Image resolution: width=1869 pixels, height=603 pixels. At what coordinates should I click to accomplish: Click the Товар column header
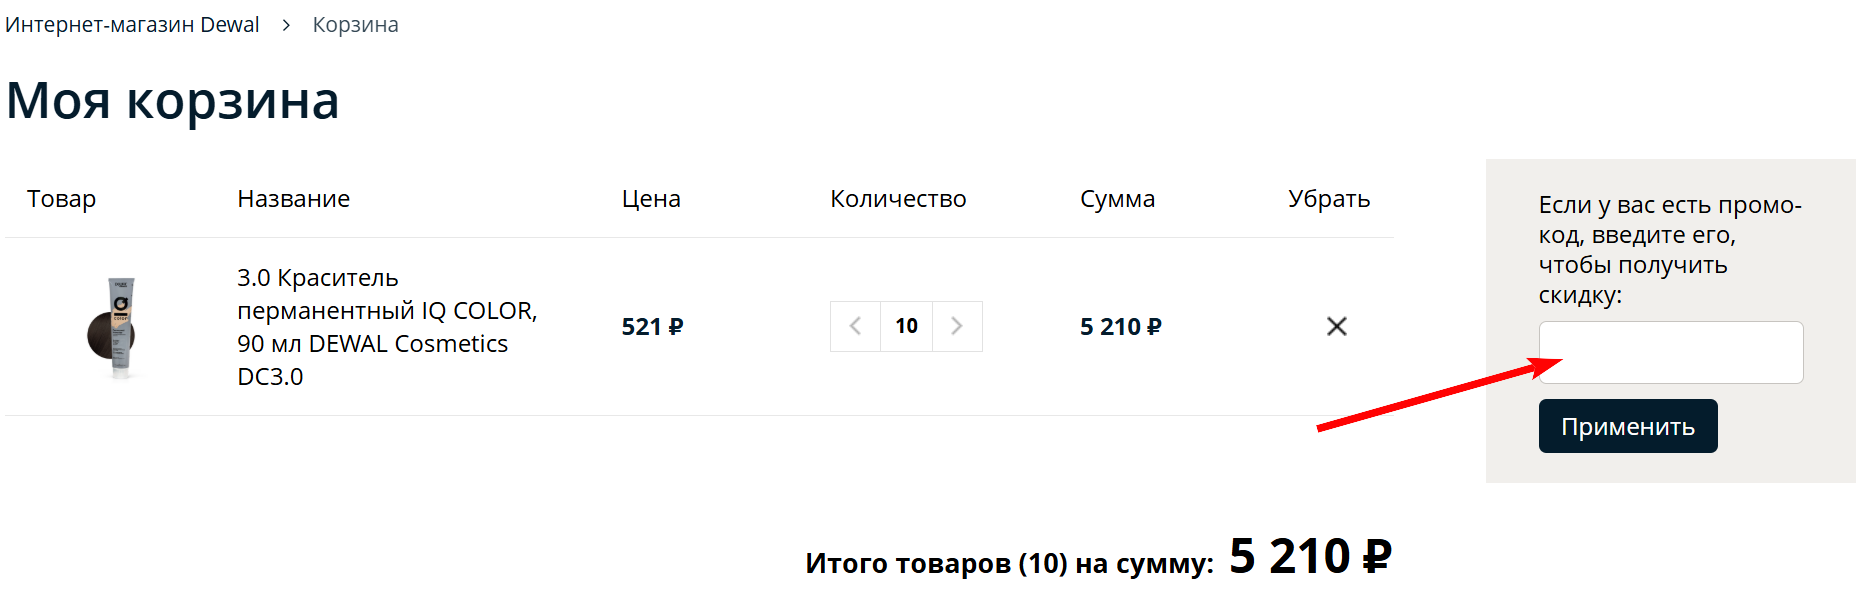[x=61, y=199]
